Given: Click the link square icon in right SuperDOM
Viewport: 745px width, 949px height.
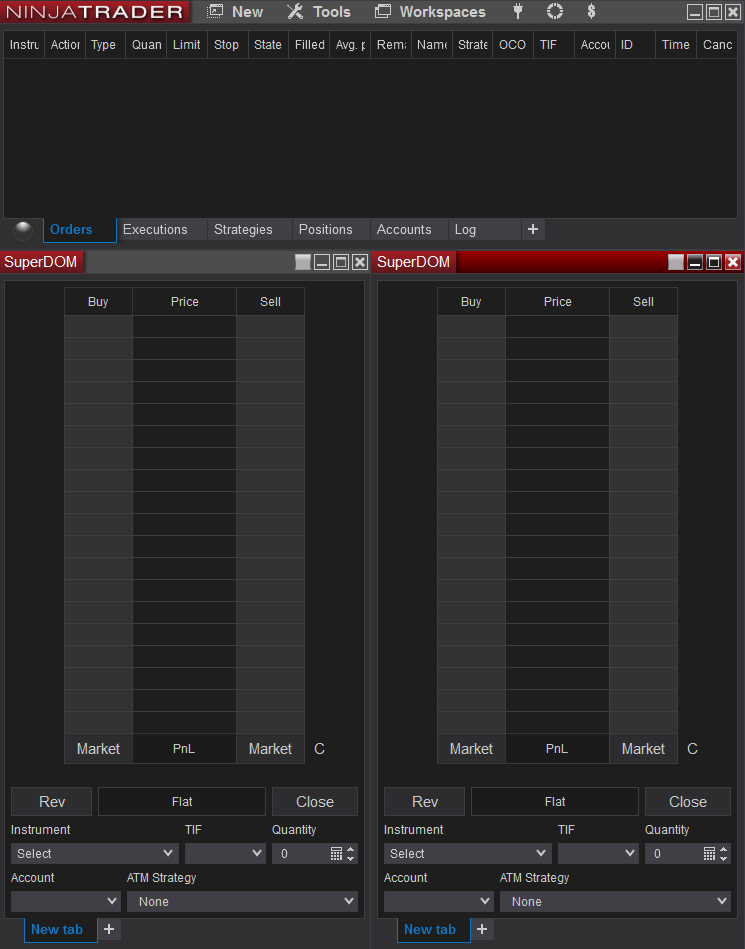Looking at the screenshot, I should (676, 262).
